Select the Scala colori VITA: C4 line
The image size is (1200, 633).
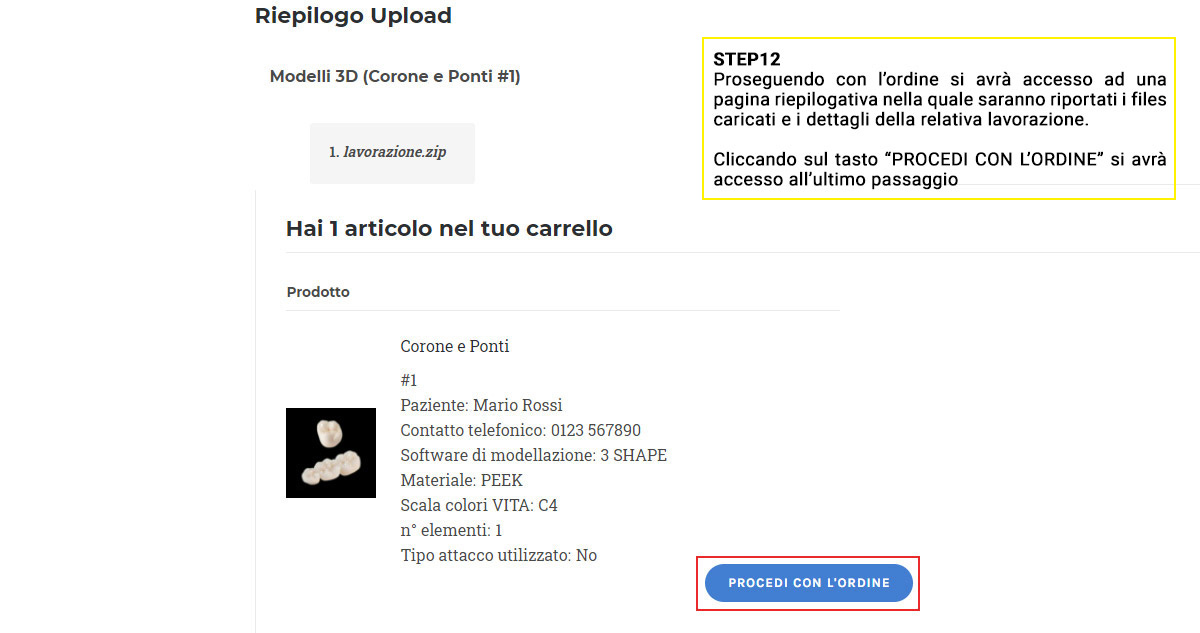(479, 505)
